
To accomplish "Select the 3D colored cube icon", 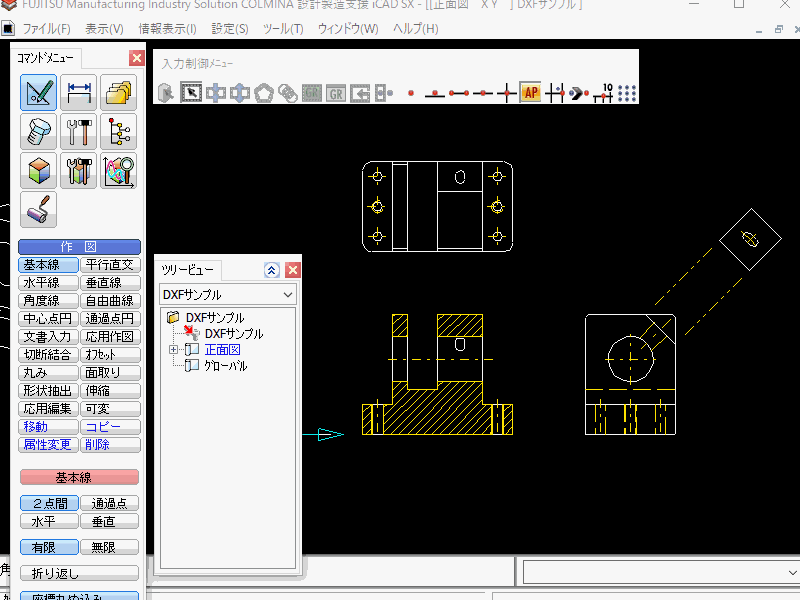I will coord(38,171).
